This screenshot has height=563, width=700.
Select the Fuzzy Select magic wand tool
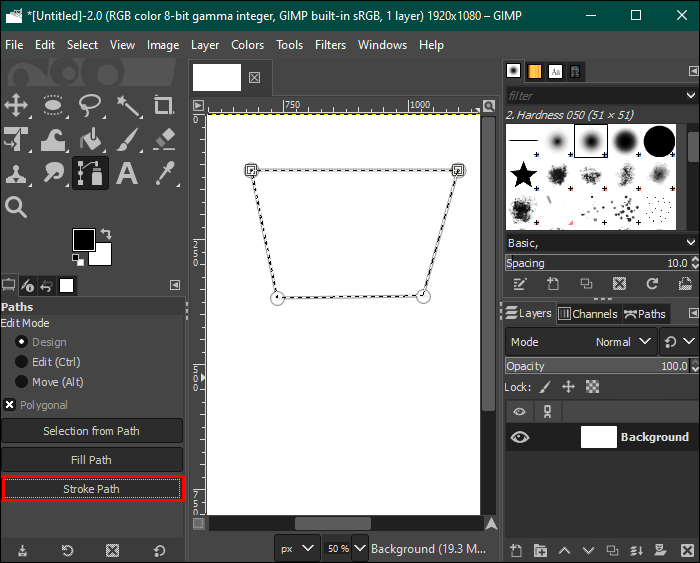tap(128, 104)
